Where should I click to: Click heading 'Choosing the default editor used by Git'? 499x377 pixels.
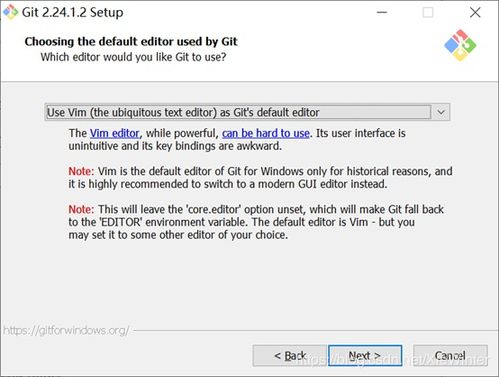[x=131, y=41]
